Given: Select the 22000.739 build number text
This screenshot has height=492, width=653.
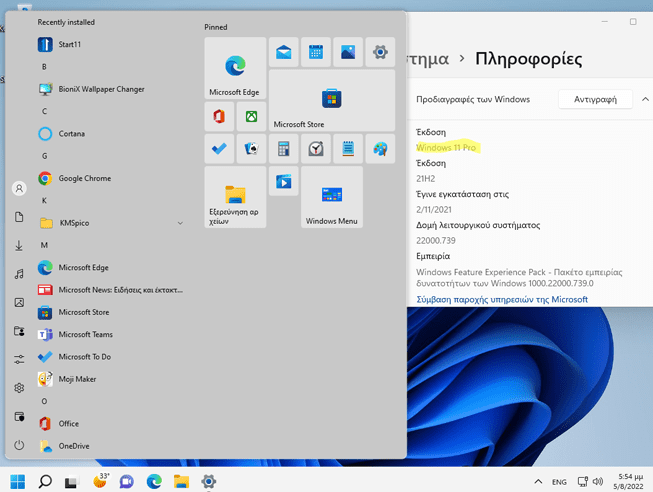Looking at the screenshot, I should coord(436,240).
